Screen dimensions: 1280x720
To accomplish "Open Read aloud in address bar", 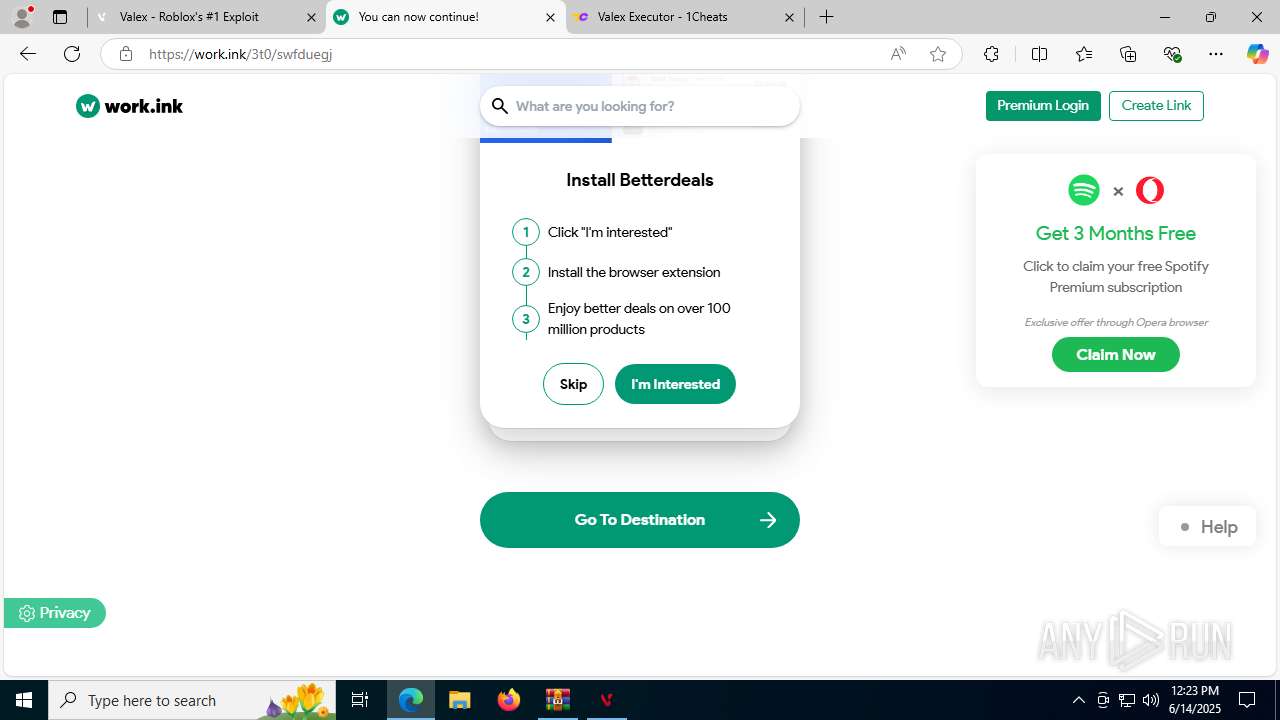I will tap(898, 54).
